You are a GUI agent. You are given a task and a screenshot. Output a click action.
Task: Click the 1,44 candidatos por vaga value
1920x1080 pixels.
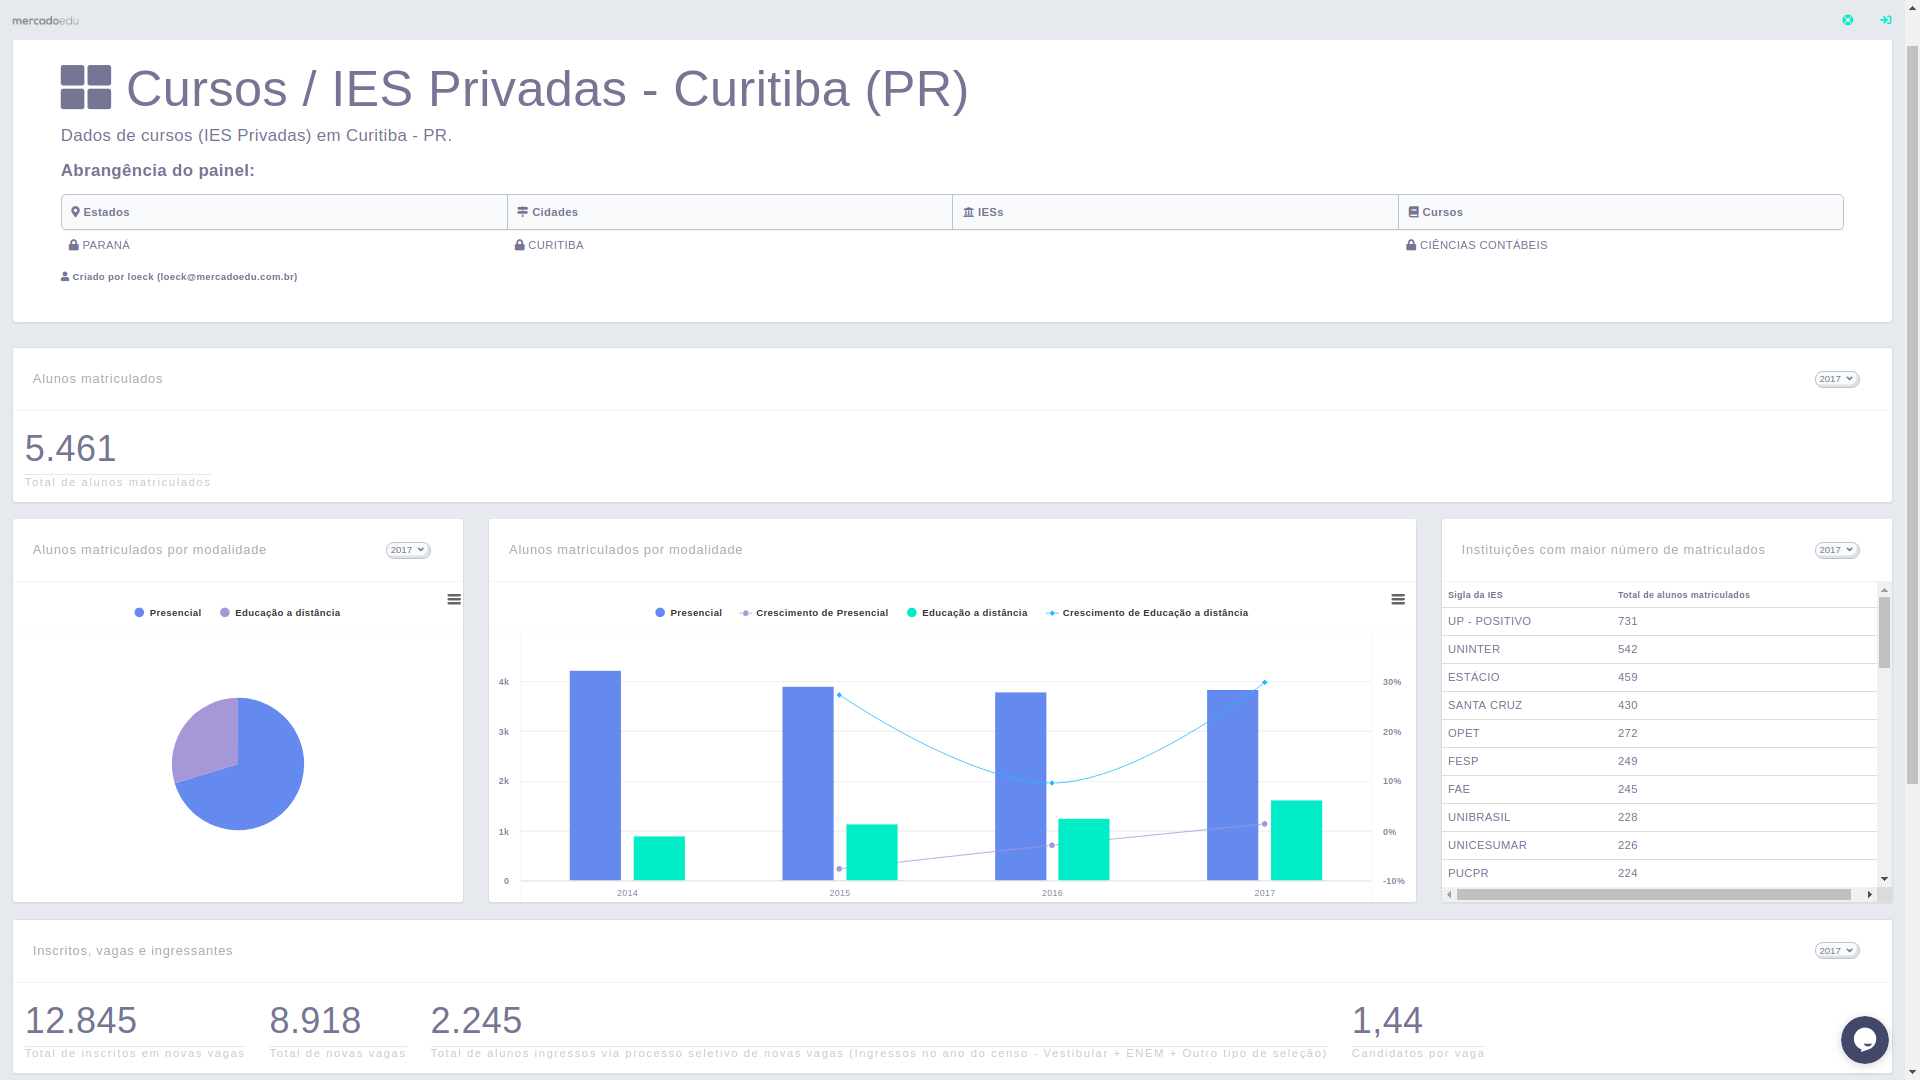tap(1387, 1021)
